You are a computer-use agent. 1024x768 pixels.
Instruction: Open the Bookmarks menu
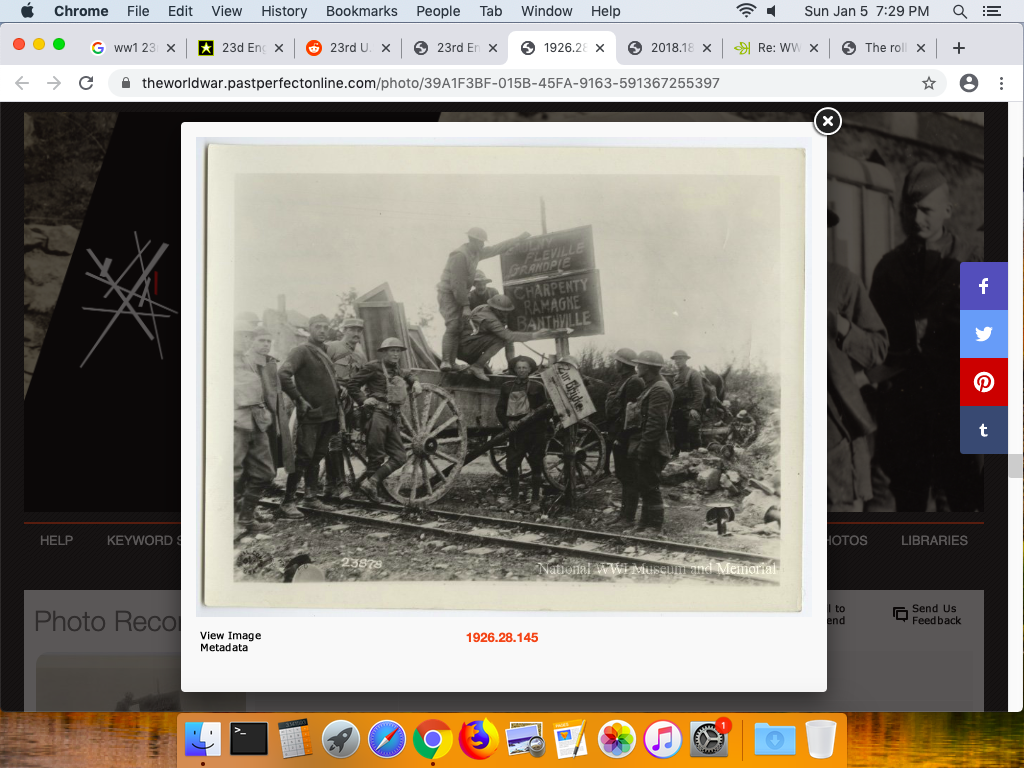pyautogui.click(x=361, y=11)
